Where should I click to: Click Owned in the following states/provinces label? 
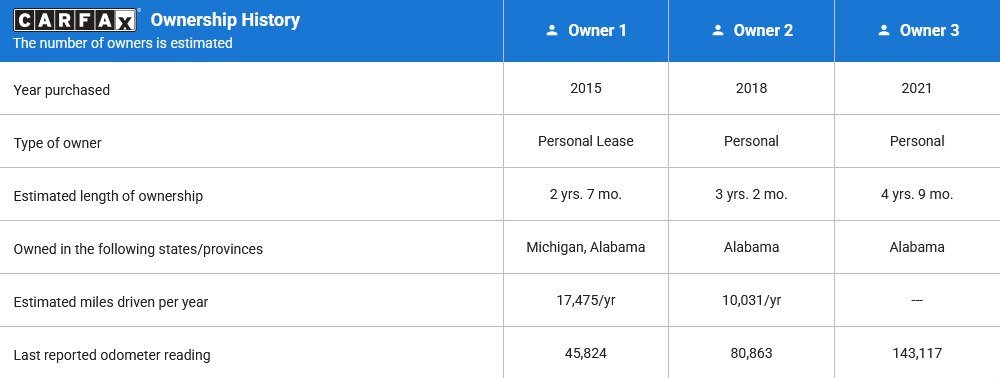(138, 249)
